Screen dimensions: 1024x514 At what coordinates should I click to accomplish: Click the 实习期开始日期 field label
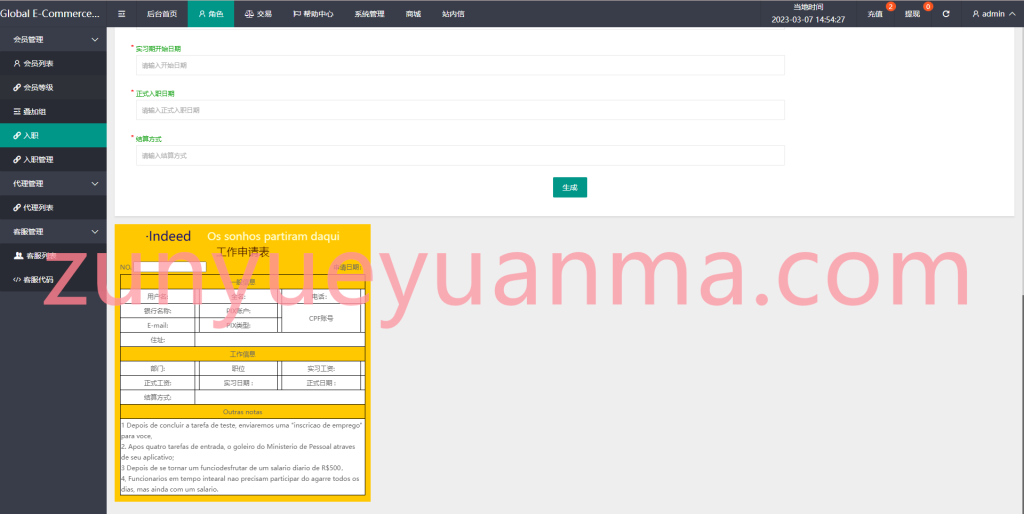pyautogui.click(x=158, y=49)
